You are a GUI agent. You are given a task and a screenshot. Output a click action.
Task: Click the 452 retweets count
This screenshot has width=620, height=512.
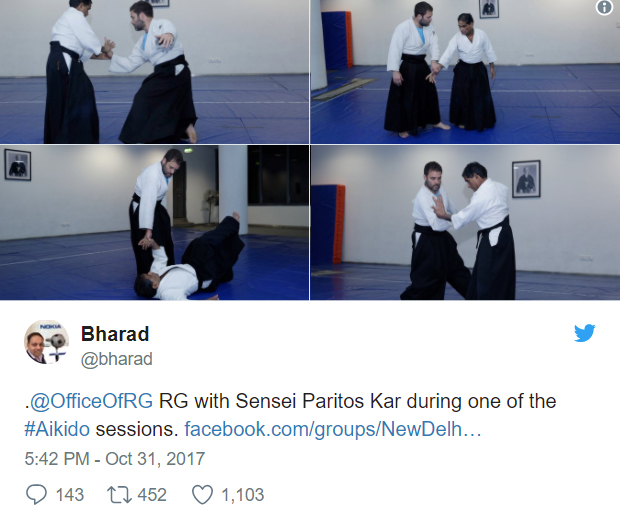coord(152,495)
